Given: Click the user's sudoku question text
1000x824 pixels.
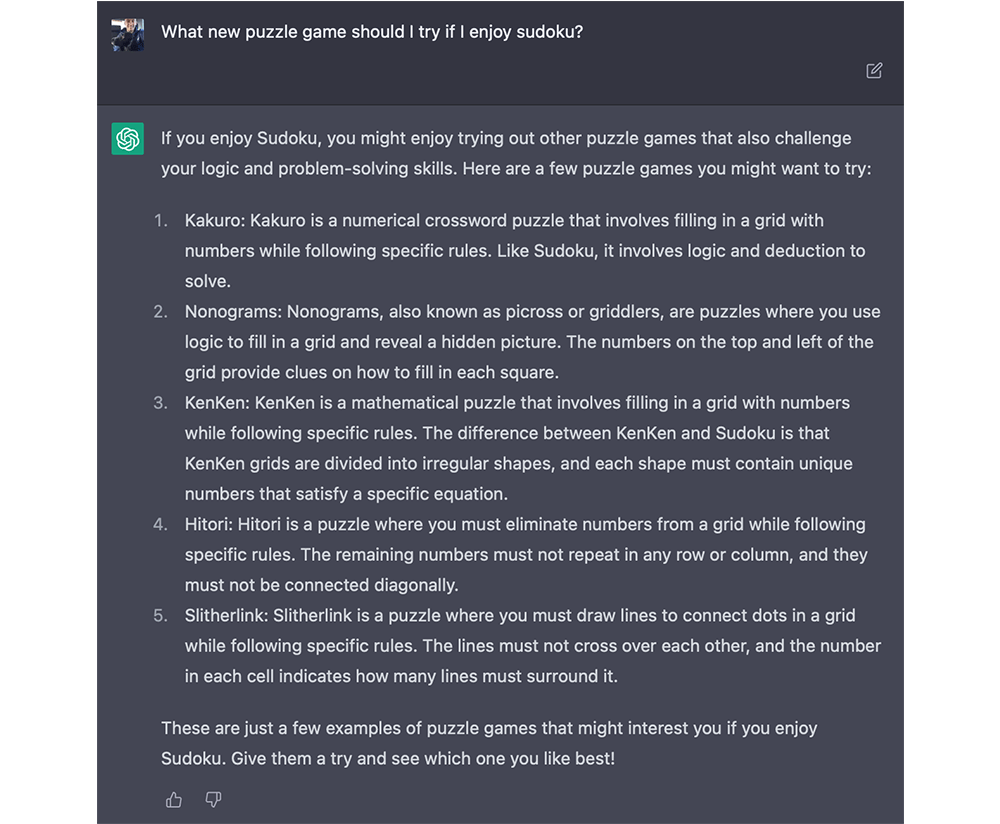Looking at the screenshot, I should [372, 32].
